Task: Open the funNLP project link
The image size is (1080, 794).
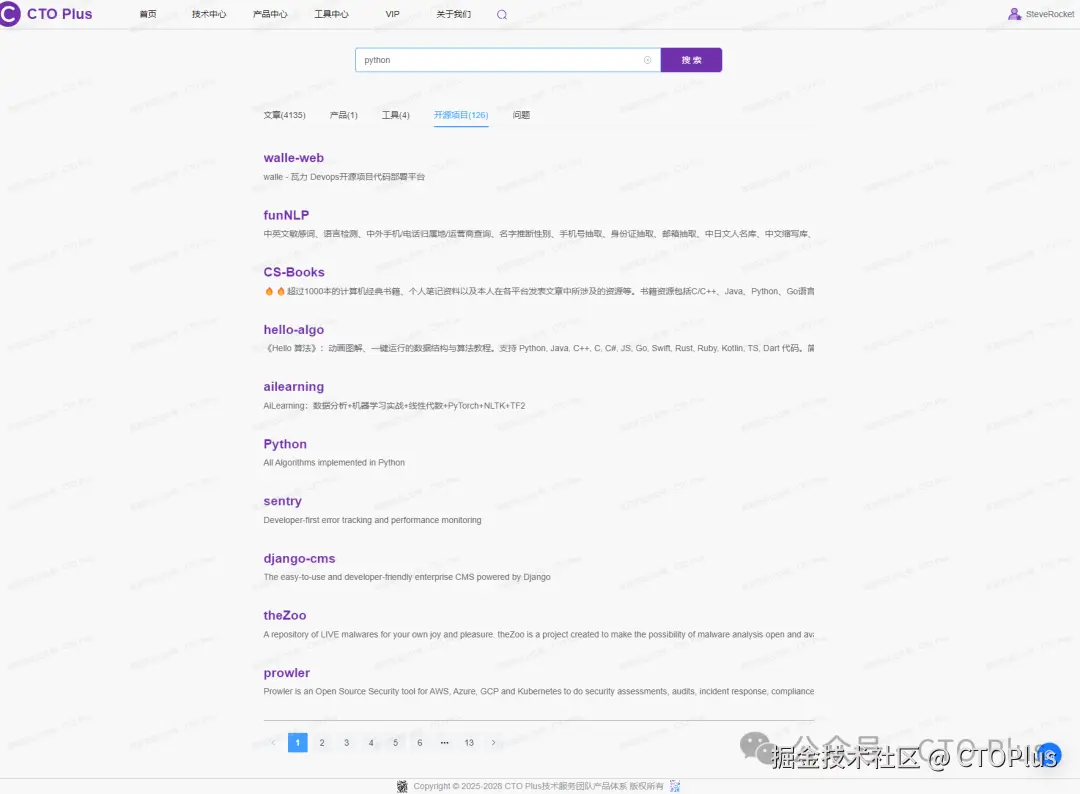Action: click(286, 215)
